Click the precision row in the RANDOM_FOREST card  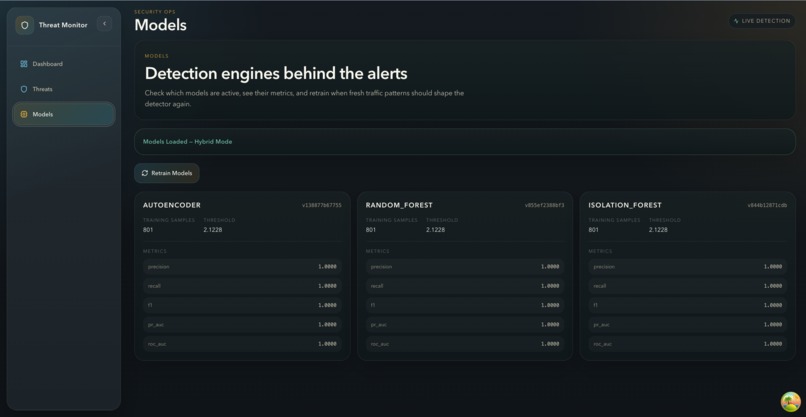[x=465, y=267]
